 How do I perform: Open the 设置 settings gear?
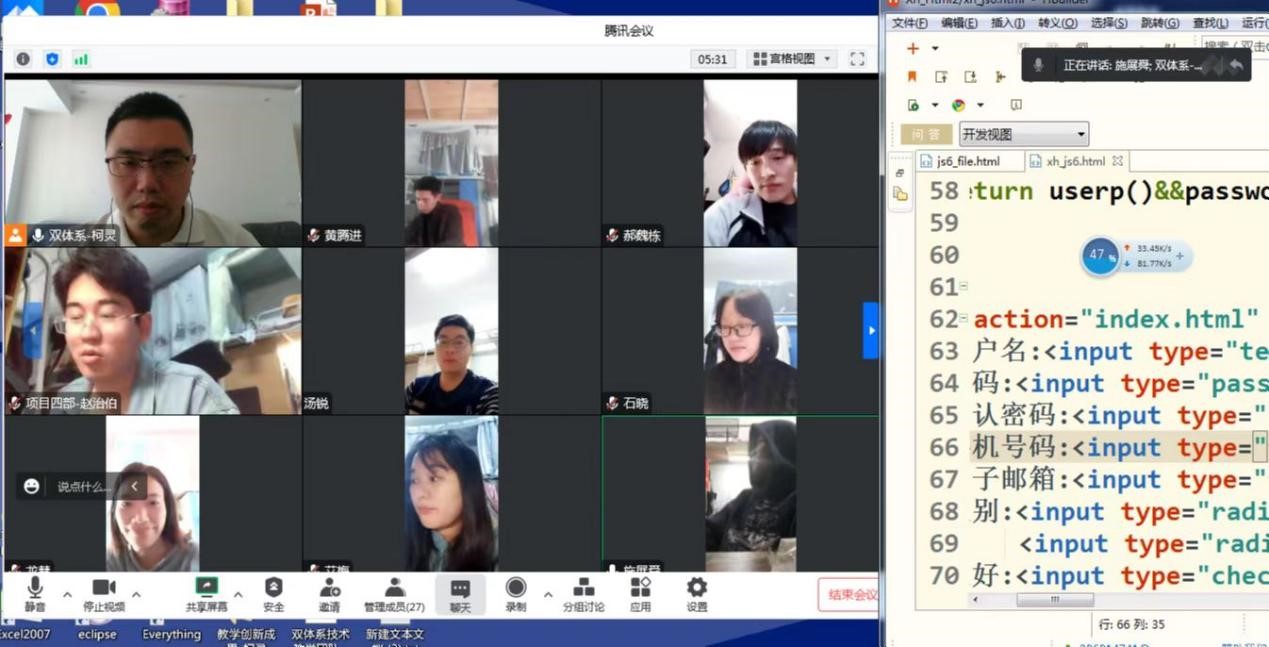point(697,589)
